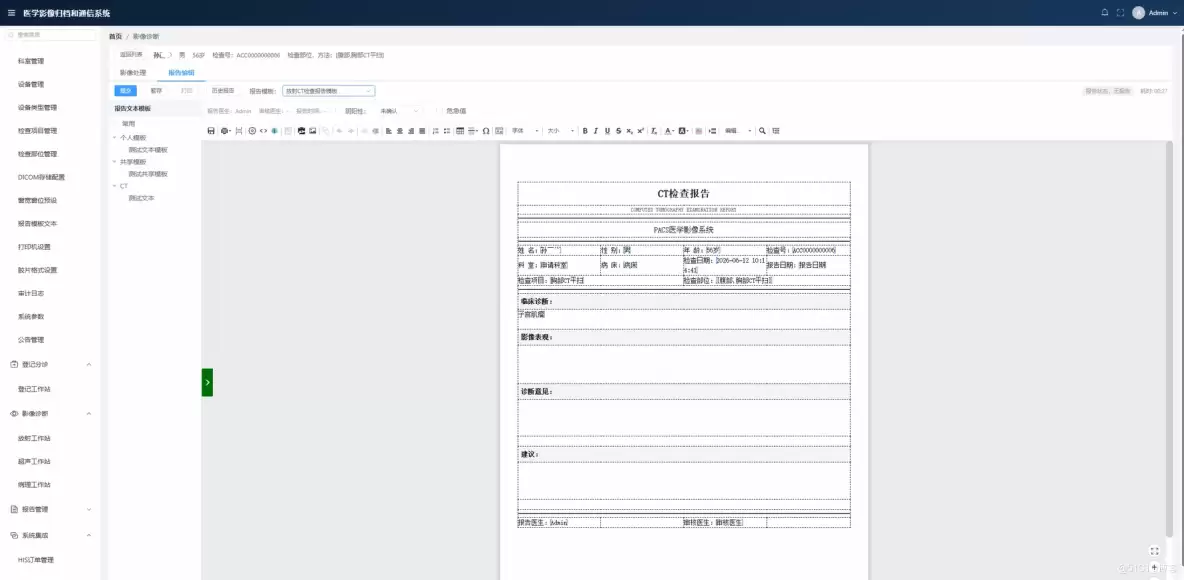The height and width of the screenshot is (580, 1184).
Task: Tick the 危急值 checkbox
Action: 439,110
